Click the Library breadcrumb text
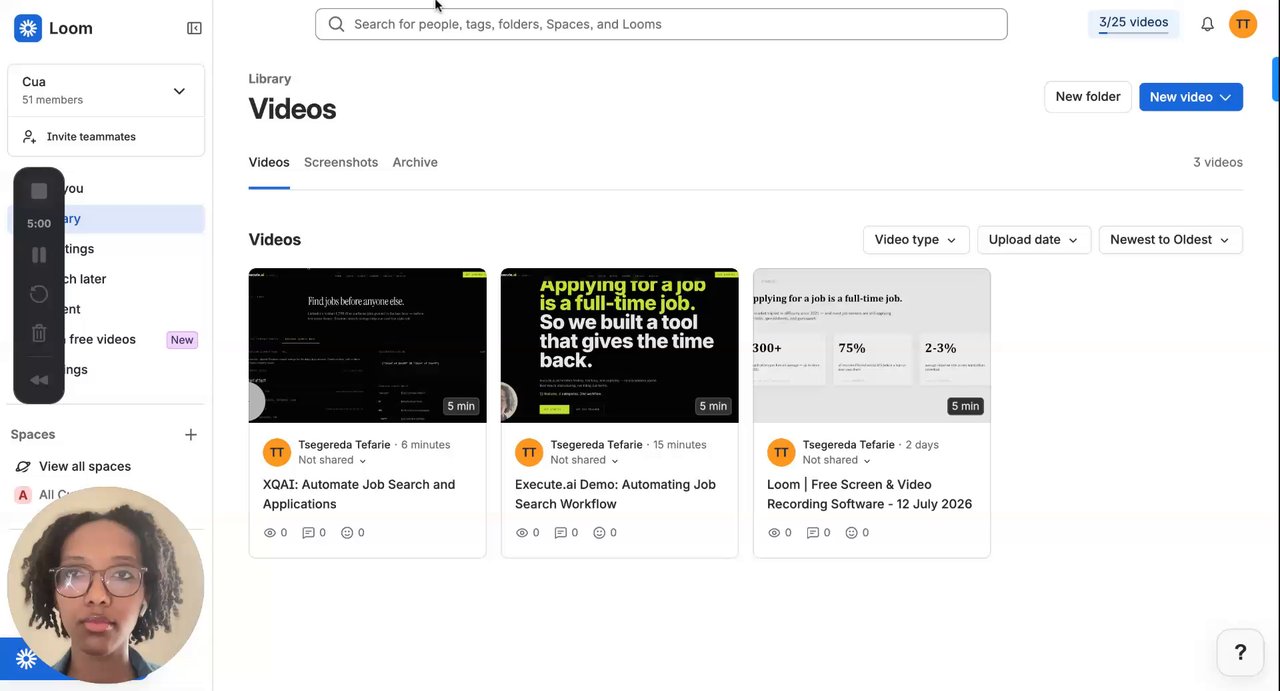 (270, 79)
